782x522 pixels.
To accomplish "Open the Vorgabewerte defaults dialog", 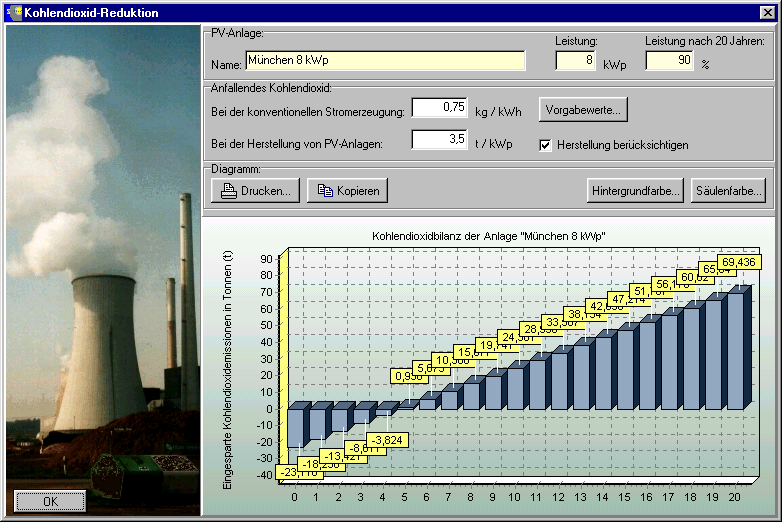I will pyautogui.click(x=583, y=108).
